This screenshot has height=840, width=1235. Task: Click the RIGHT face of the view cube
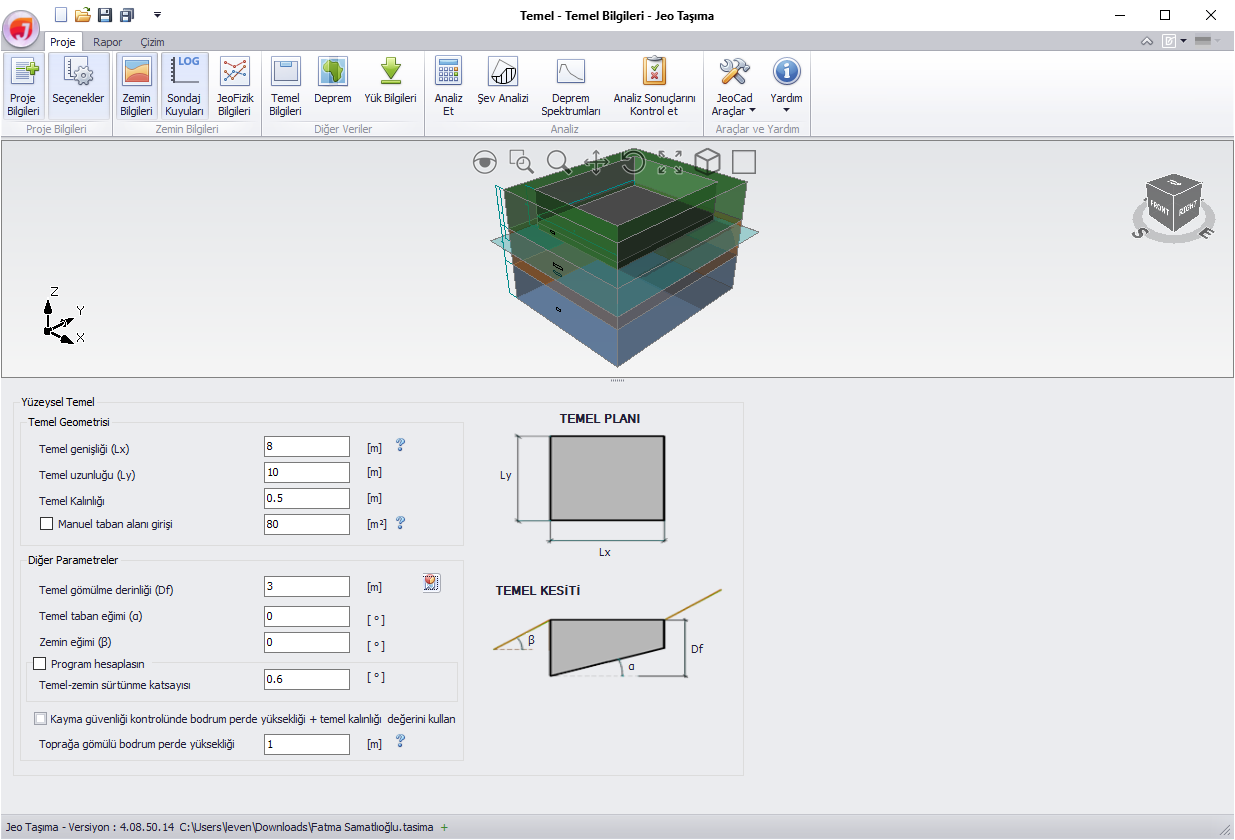point(1188,209)
